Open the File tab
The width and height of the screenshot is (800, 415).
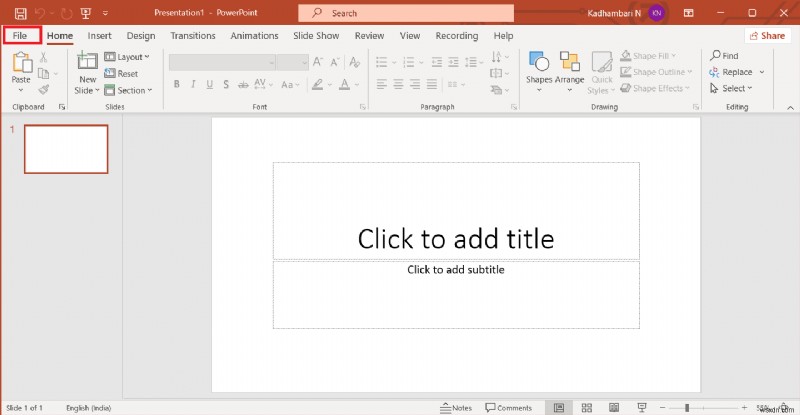point(20,35)
